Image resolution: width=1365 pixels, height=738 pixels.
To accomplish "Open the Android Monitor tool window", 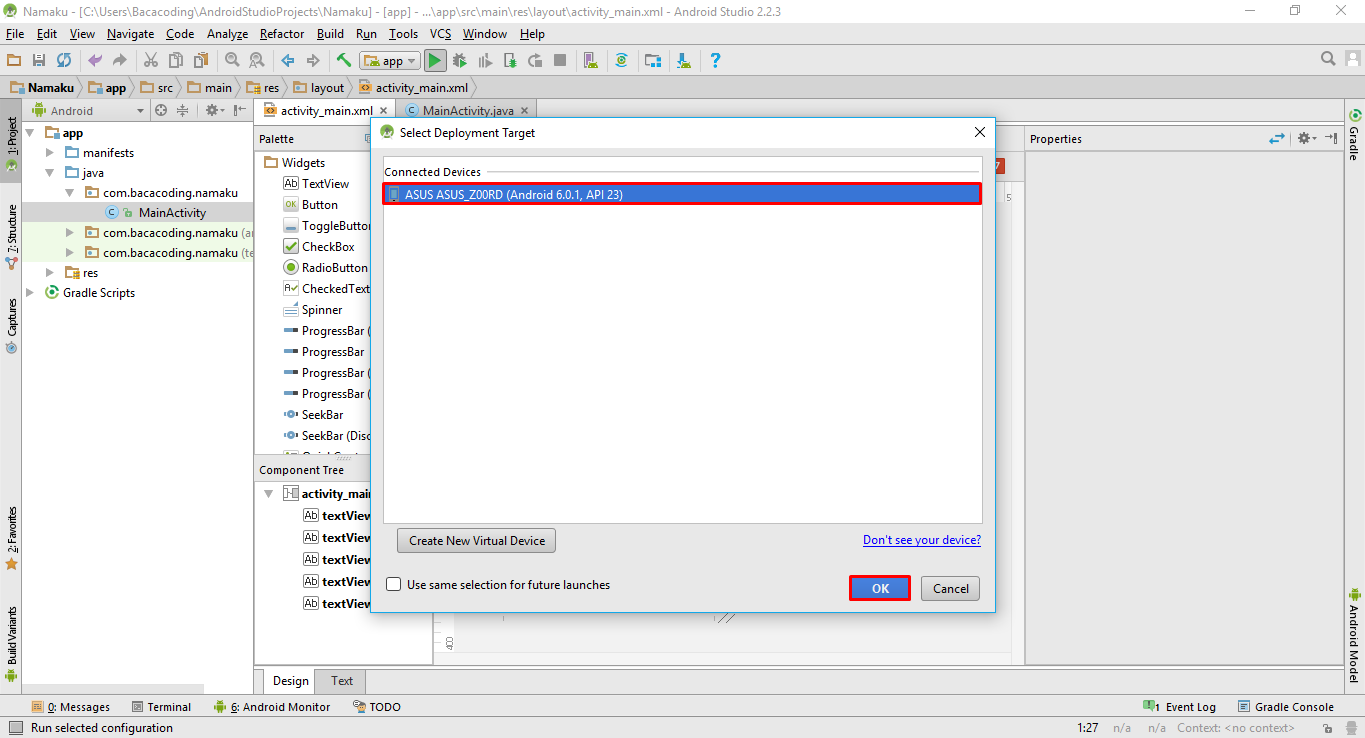I will [271, 707].
